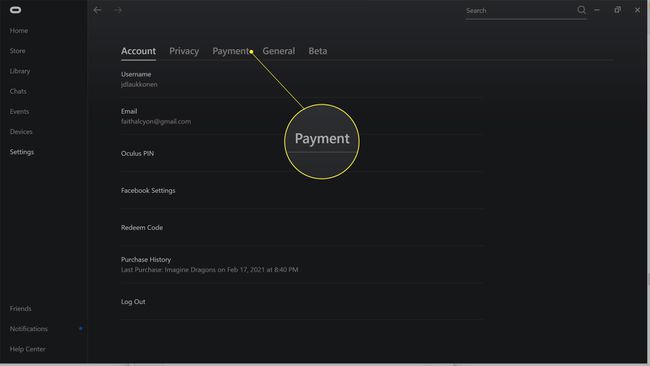This screenshot has height=366, width=650.
Task: Click the Oculus logo icon
Action: point(15,10)
